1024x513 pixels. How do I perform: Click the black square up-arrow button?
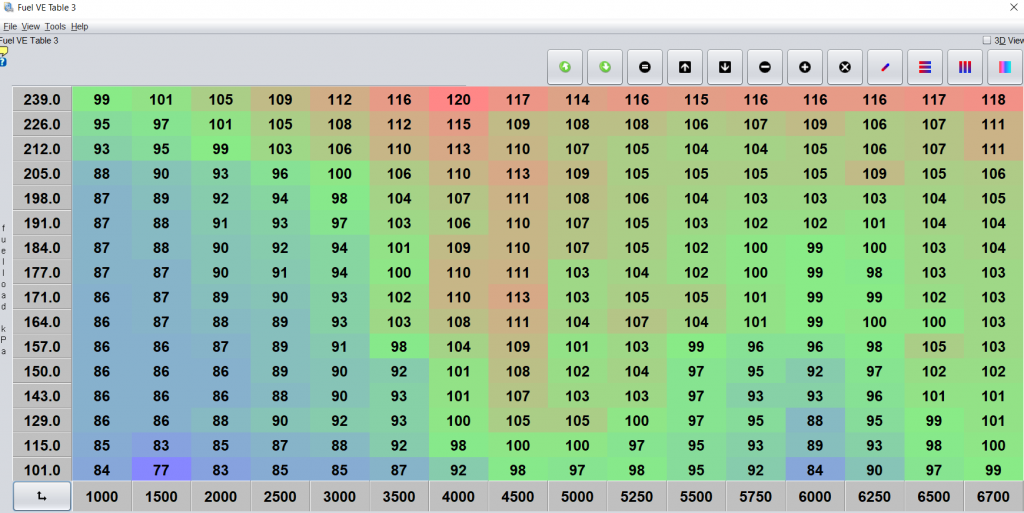tap(685, 67)
